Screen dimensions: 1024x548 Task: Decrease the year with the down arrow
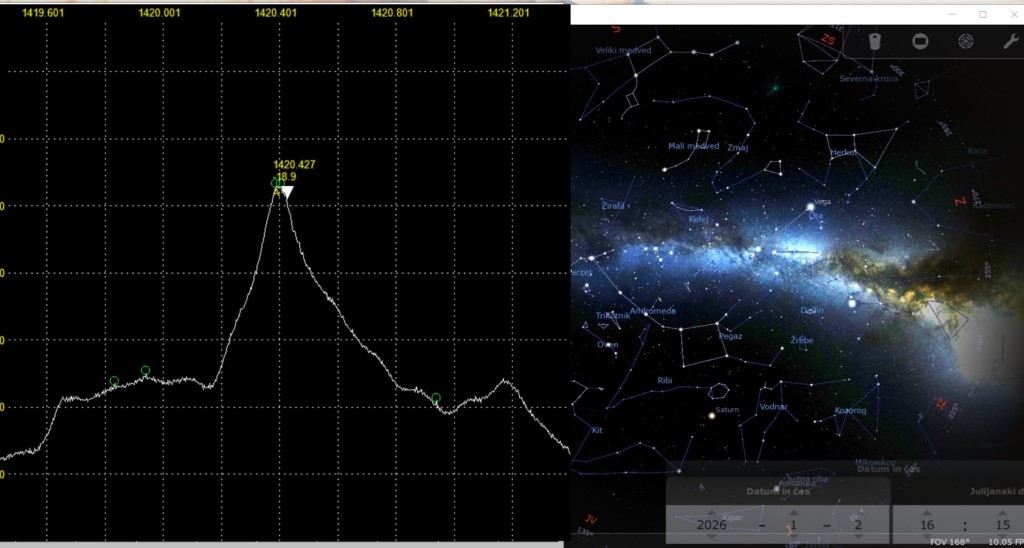pos(711,537)
